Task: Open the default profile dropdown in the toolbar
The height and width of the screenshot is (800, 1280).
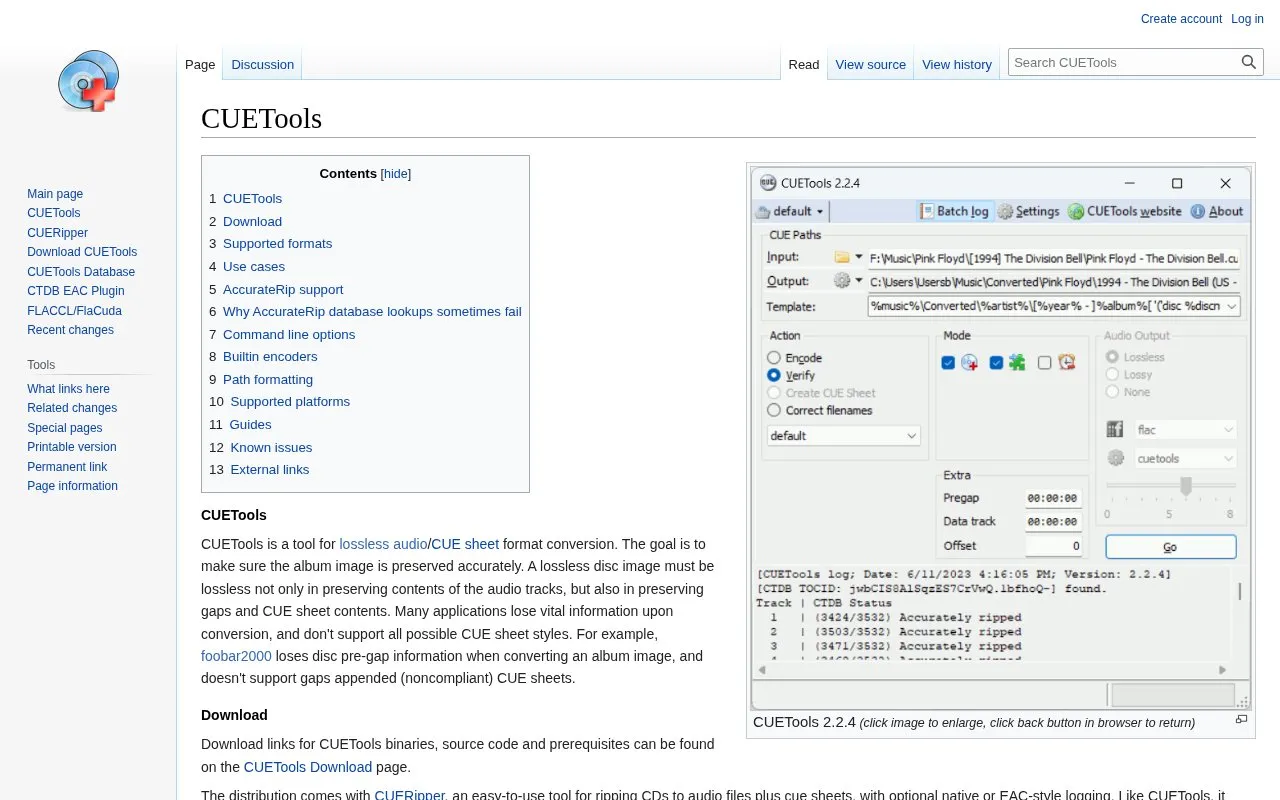Action: point(791,211)
